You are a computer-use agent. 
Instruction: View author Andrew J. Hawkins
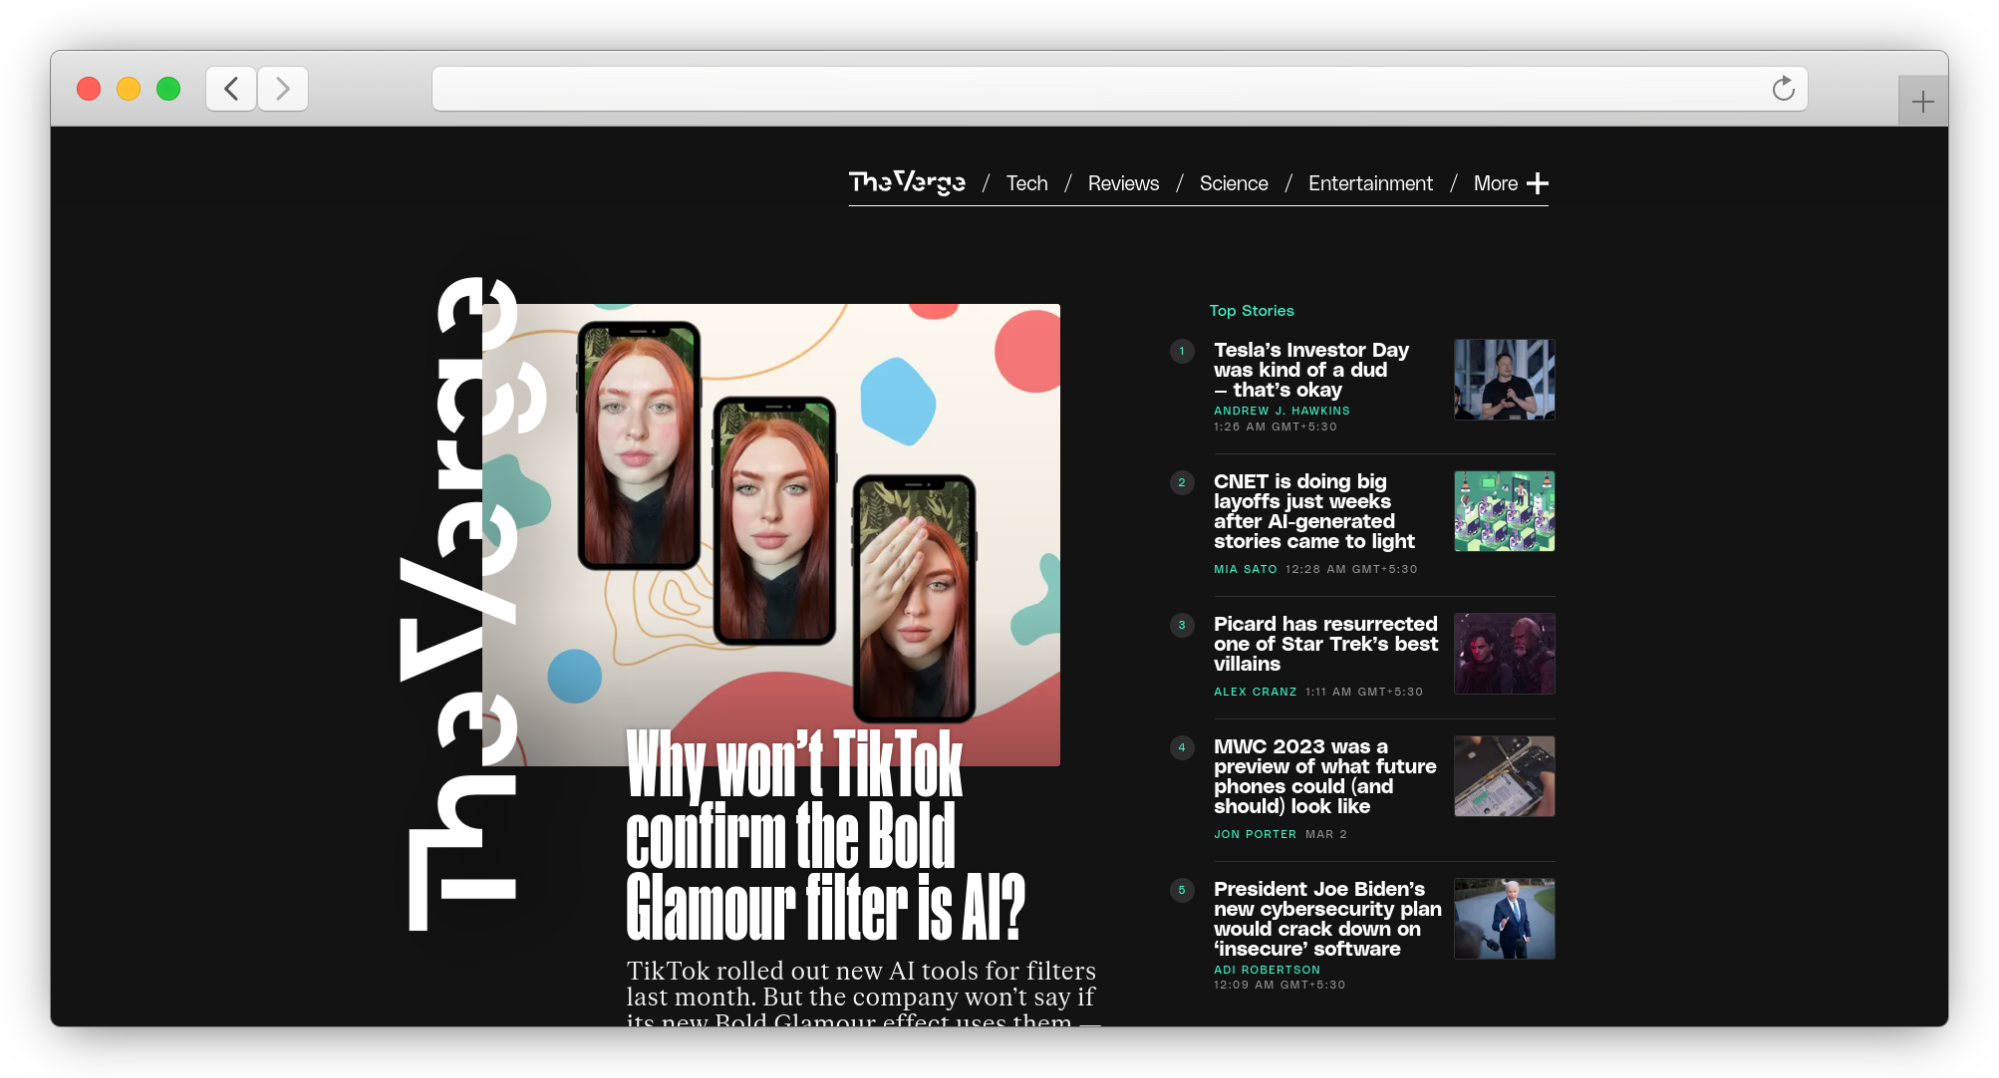tap(1281, 411)
